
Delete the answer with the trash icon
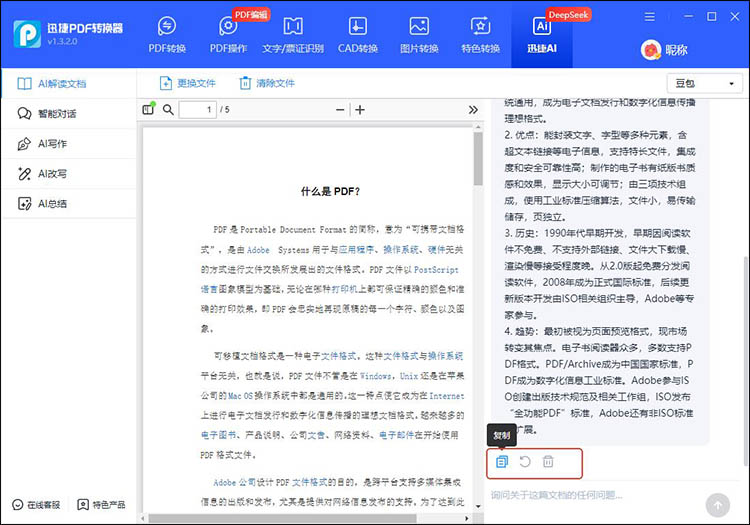[548, 461]
